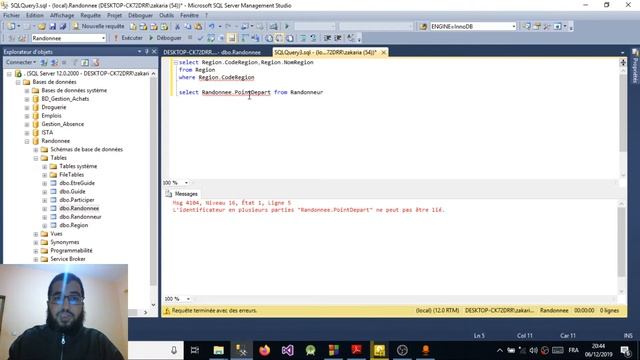Click the Cut scissors icon
Image resolution: width=640 pixels, height=360 pixels.
[x=178, y=26]
